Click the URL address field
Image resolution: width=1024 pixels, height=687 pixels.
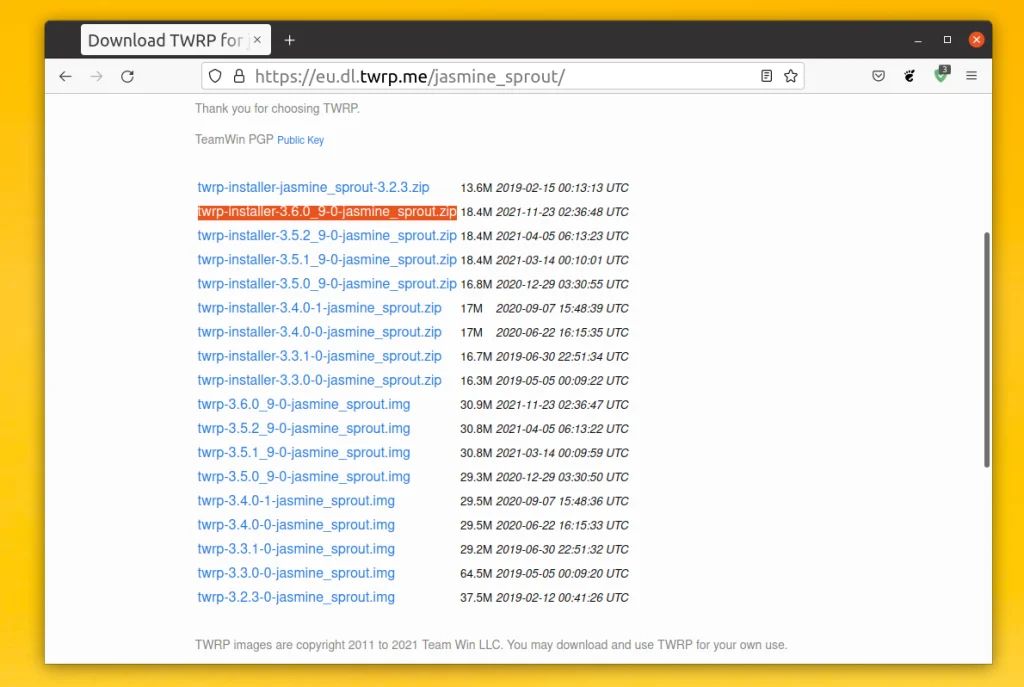pos(500,76)
